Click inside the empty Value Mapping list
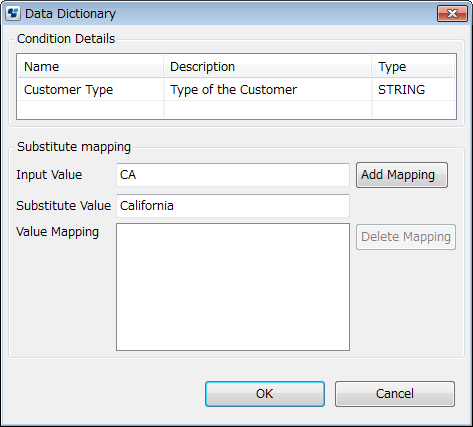473x427 pixels. point(233,287)
